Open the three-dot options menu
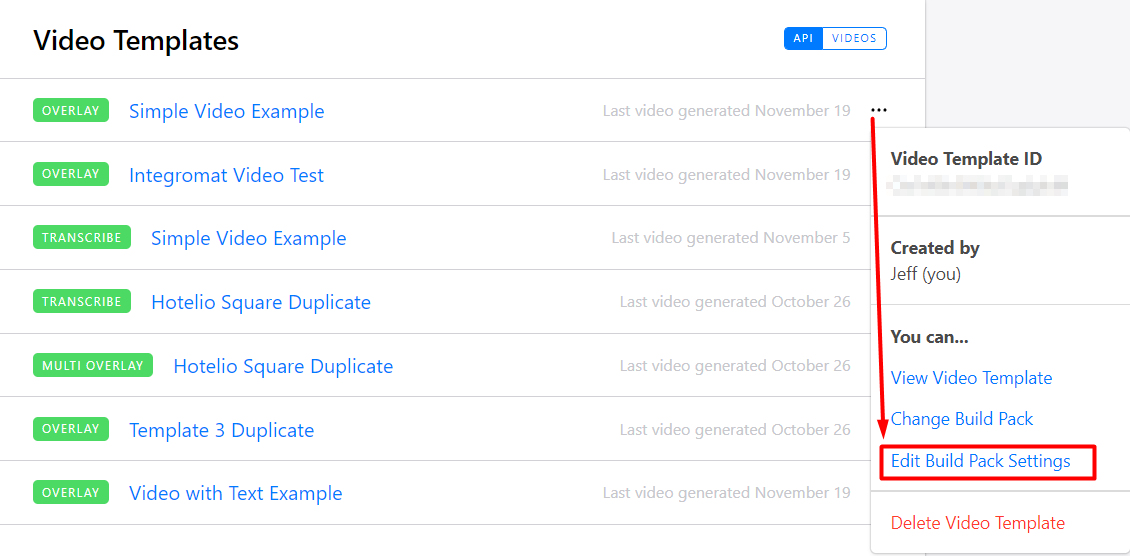The image size is (1130, 556). [879, 111]
